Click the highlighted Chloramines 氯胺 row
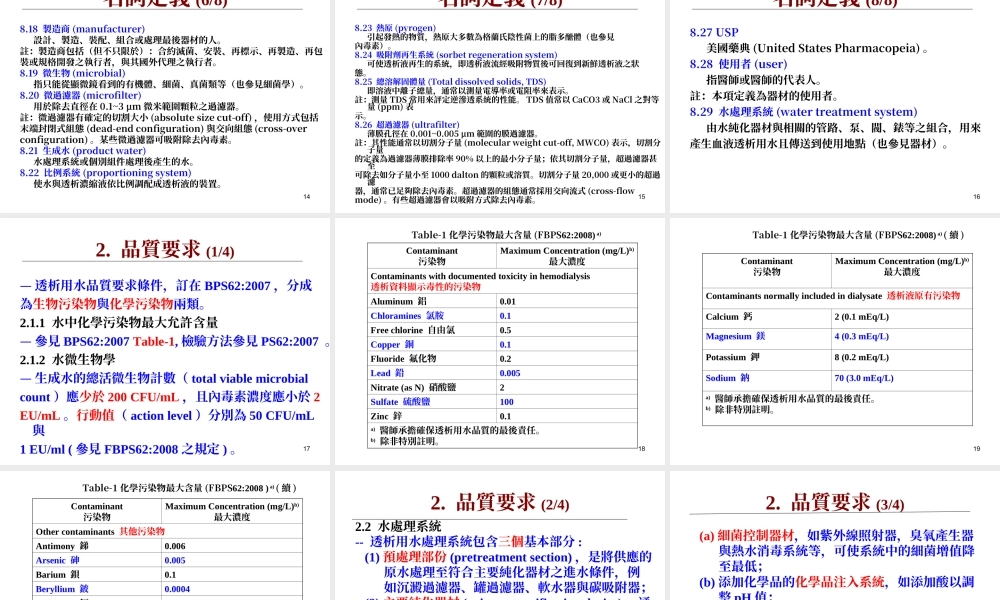 pos(410,314)
